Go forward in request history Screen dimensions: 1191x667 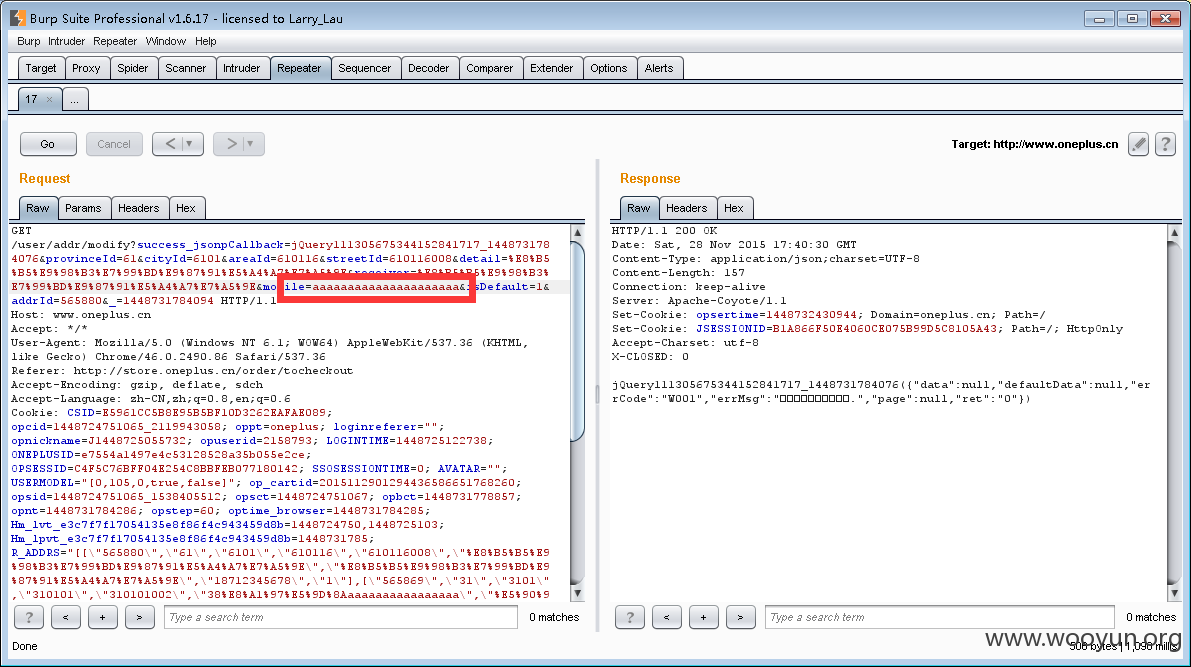point(230,144)
